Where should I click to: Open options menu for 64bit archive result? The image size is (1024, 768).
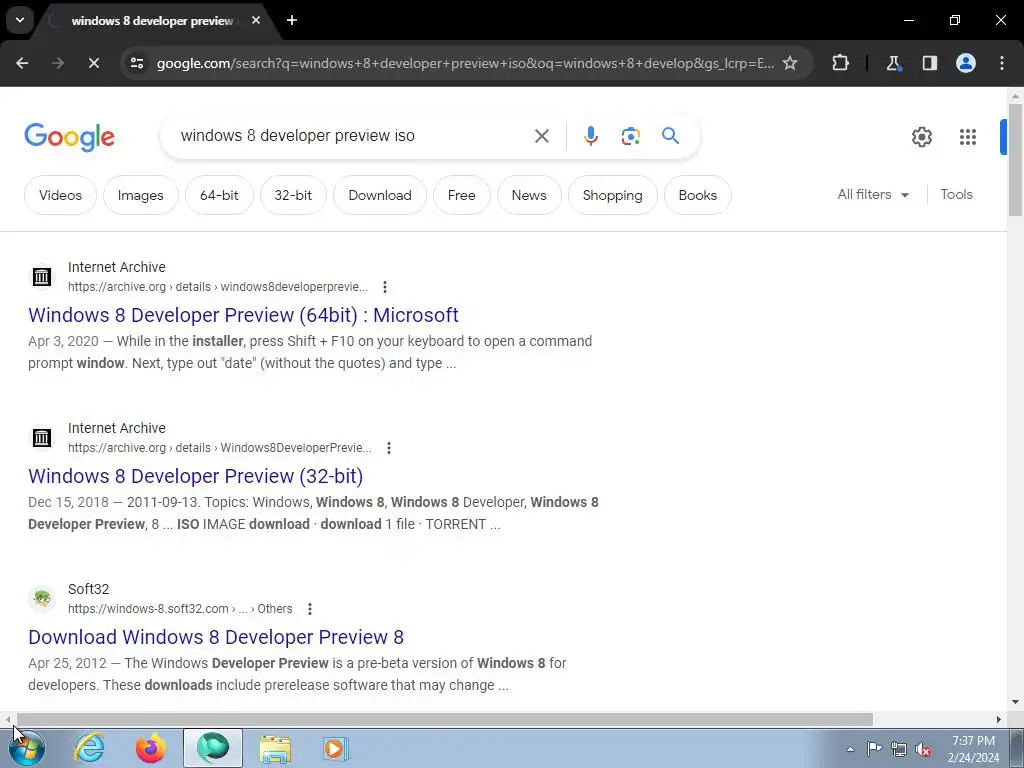[385, 287]
